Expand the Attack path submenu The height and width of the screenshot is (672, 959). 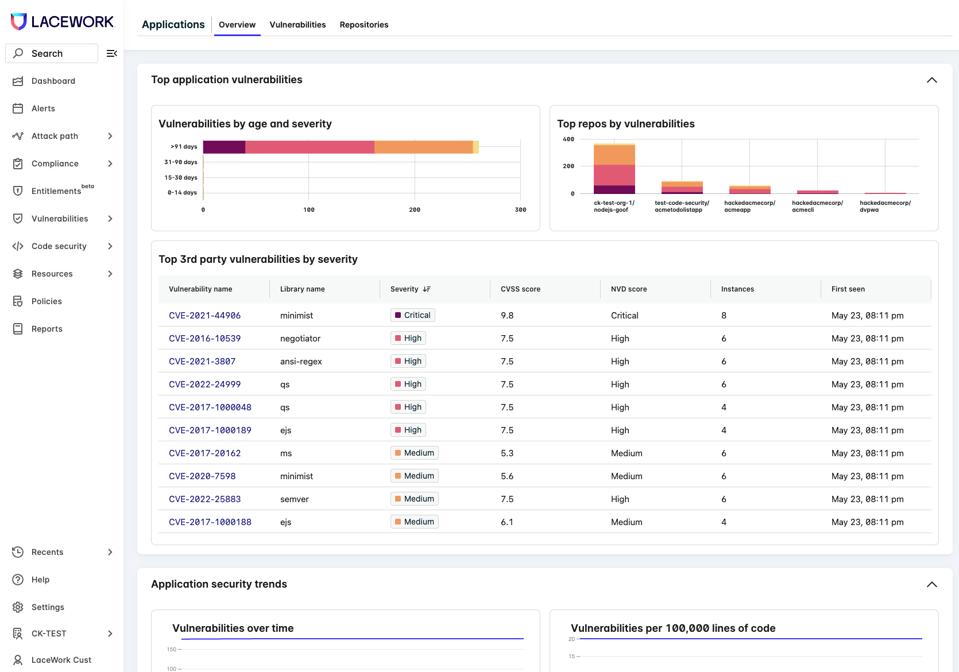pos(110,136)
